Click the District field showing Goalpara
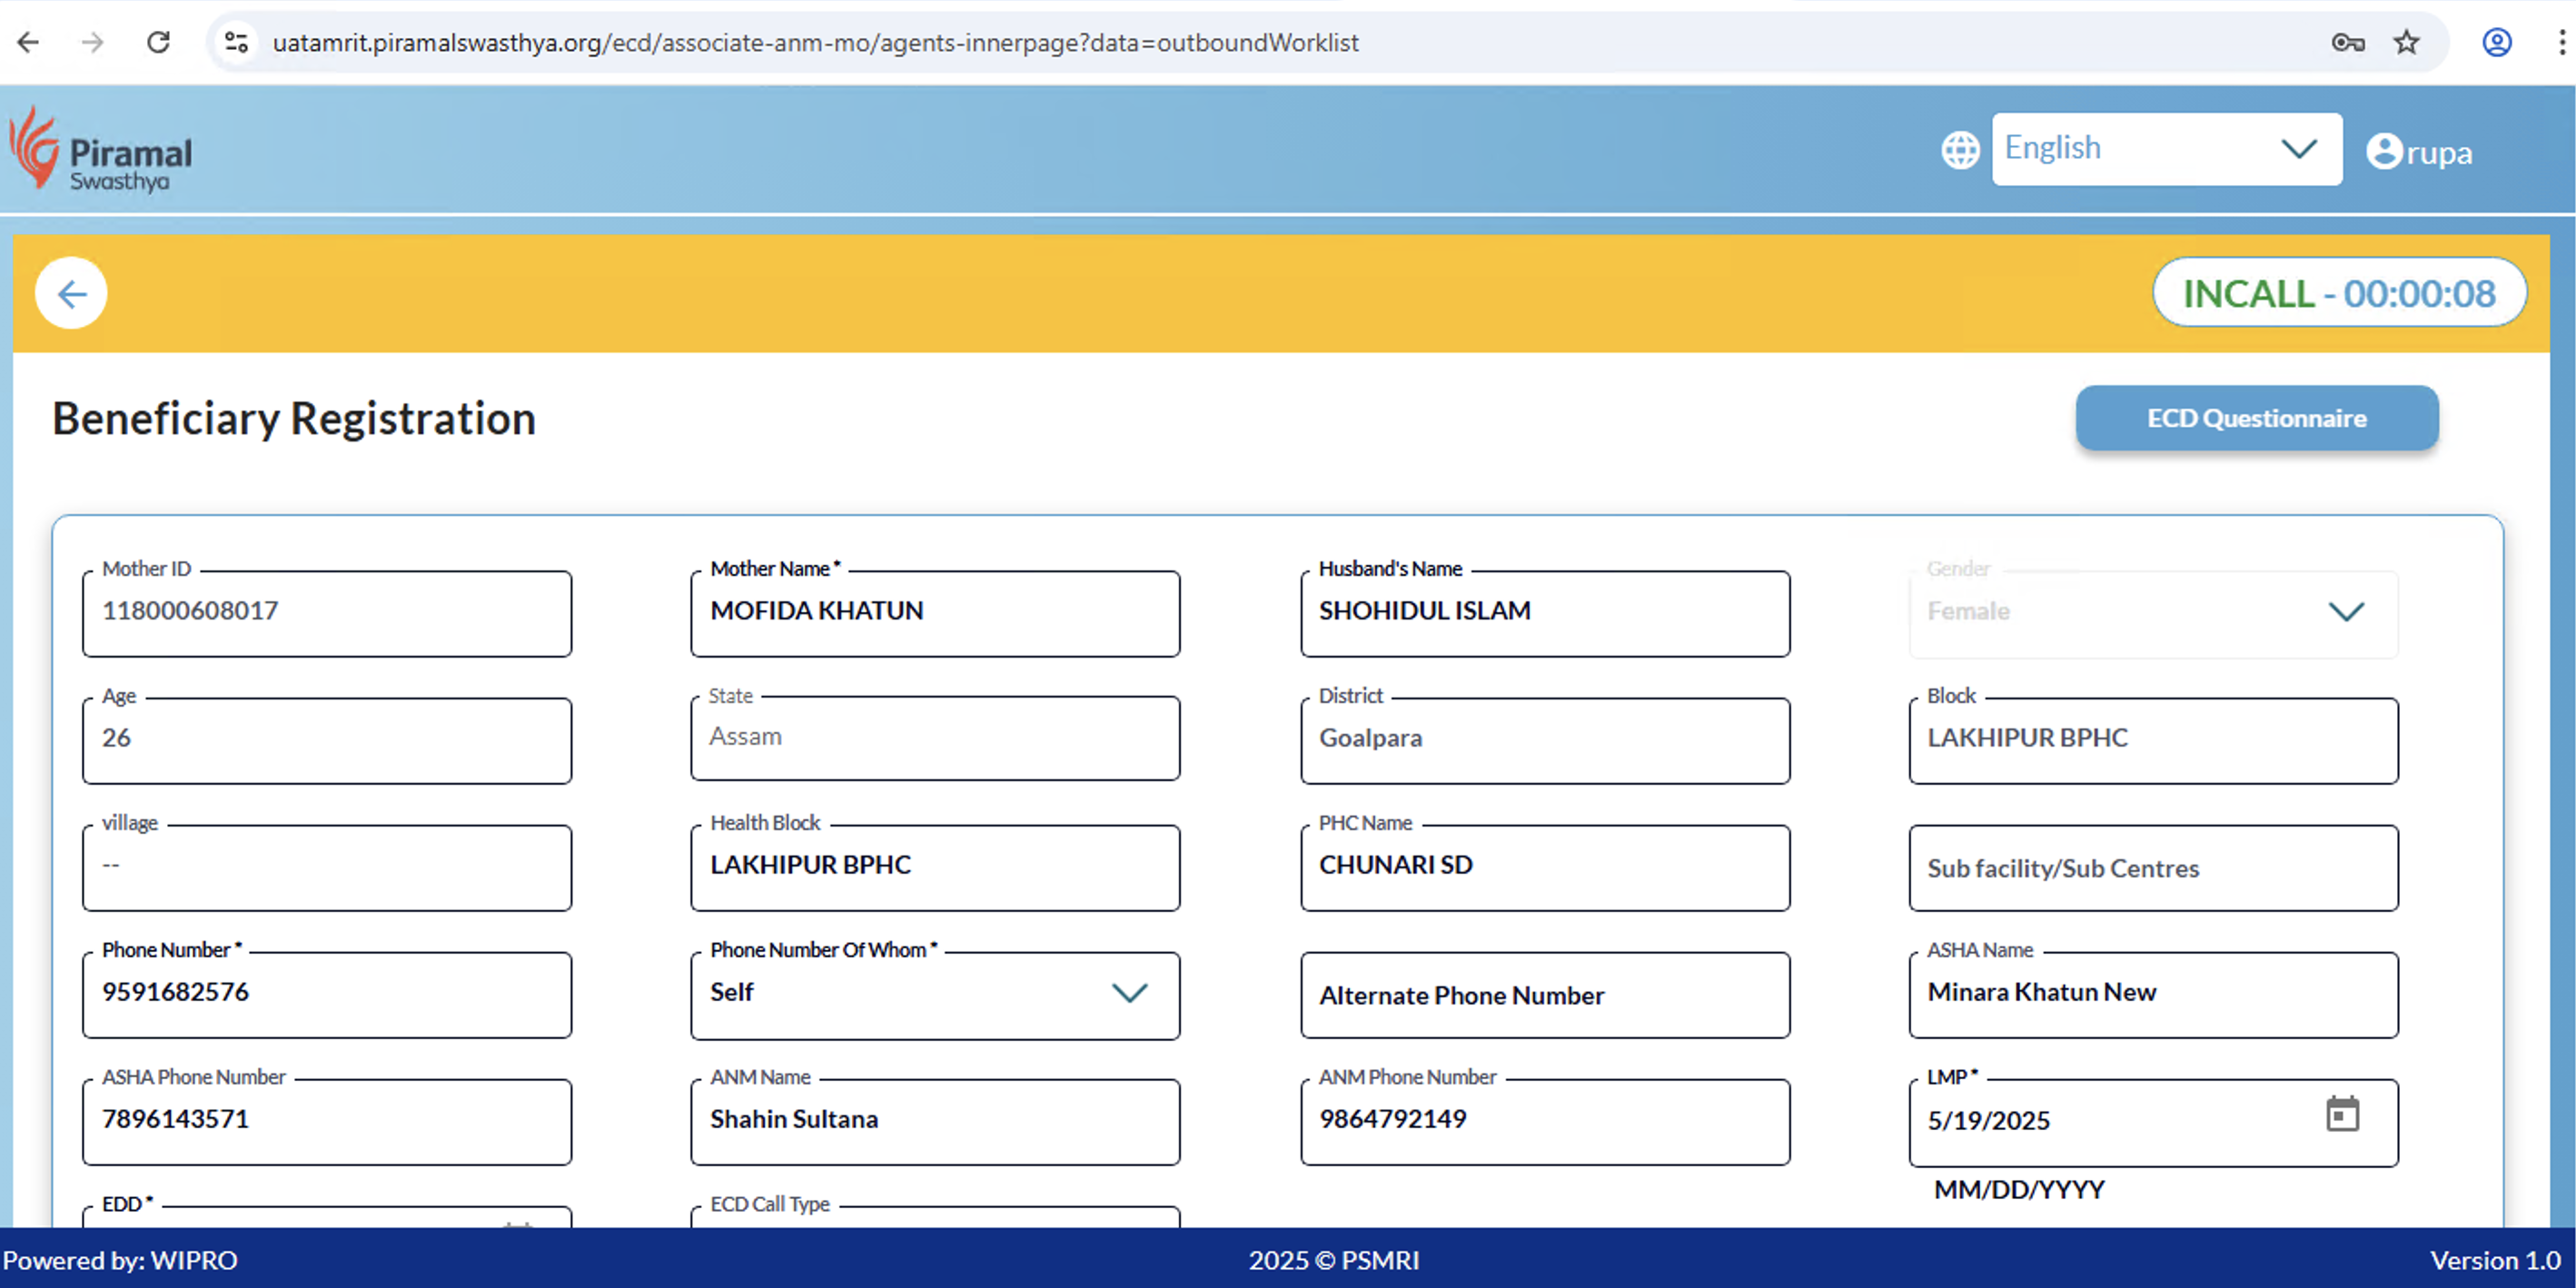This screenshot has width=2576, height=1288. click(1545, 739)
